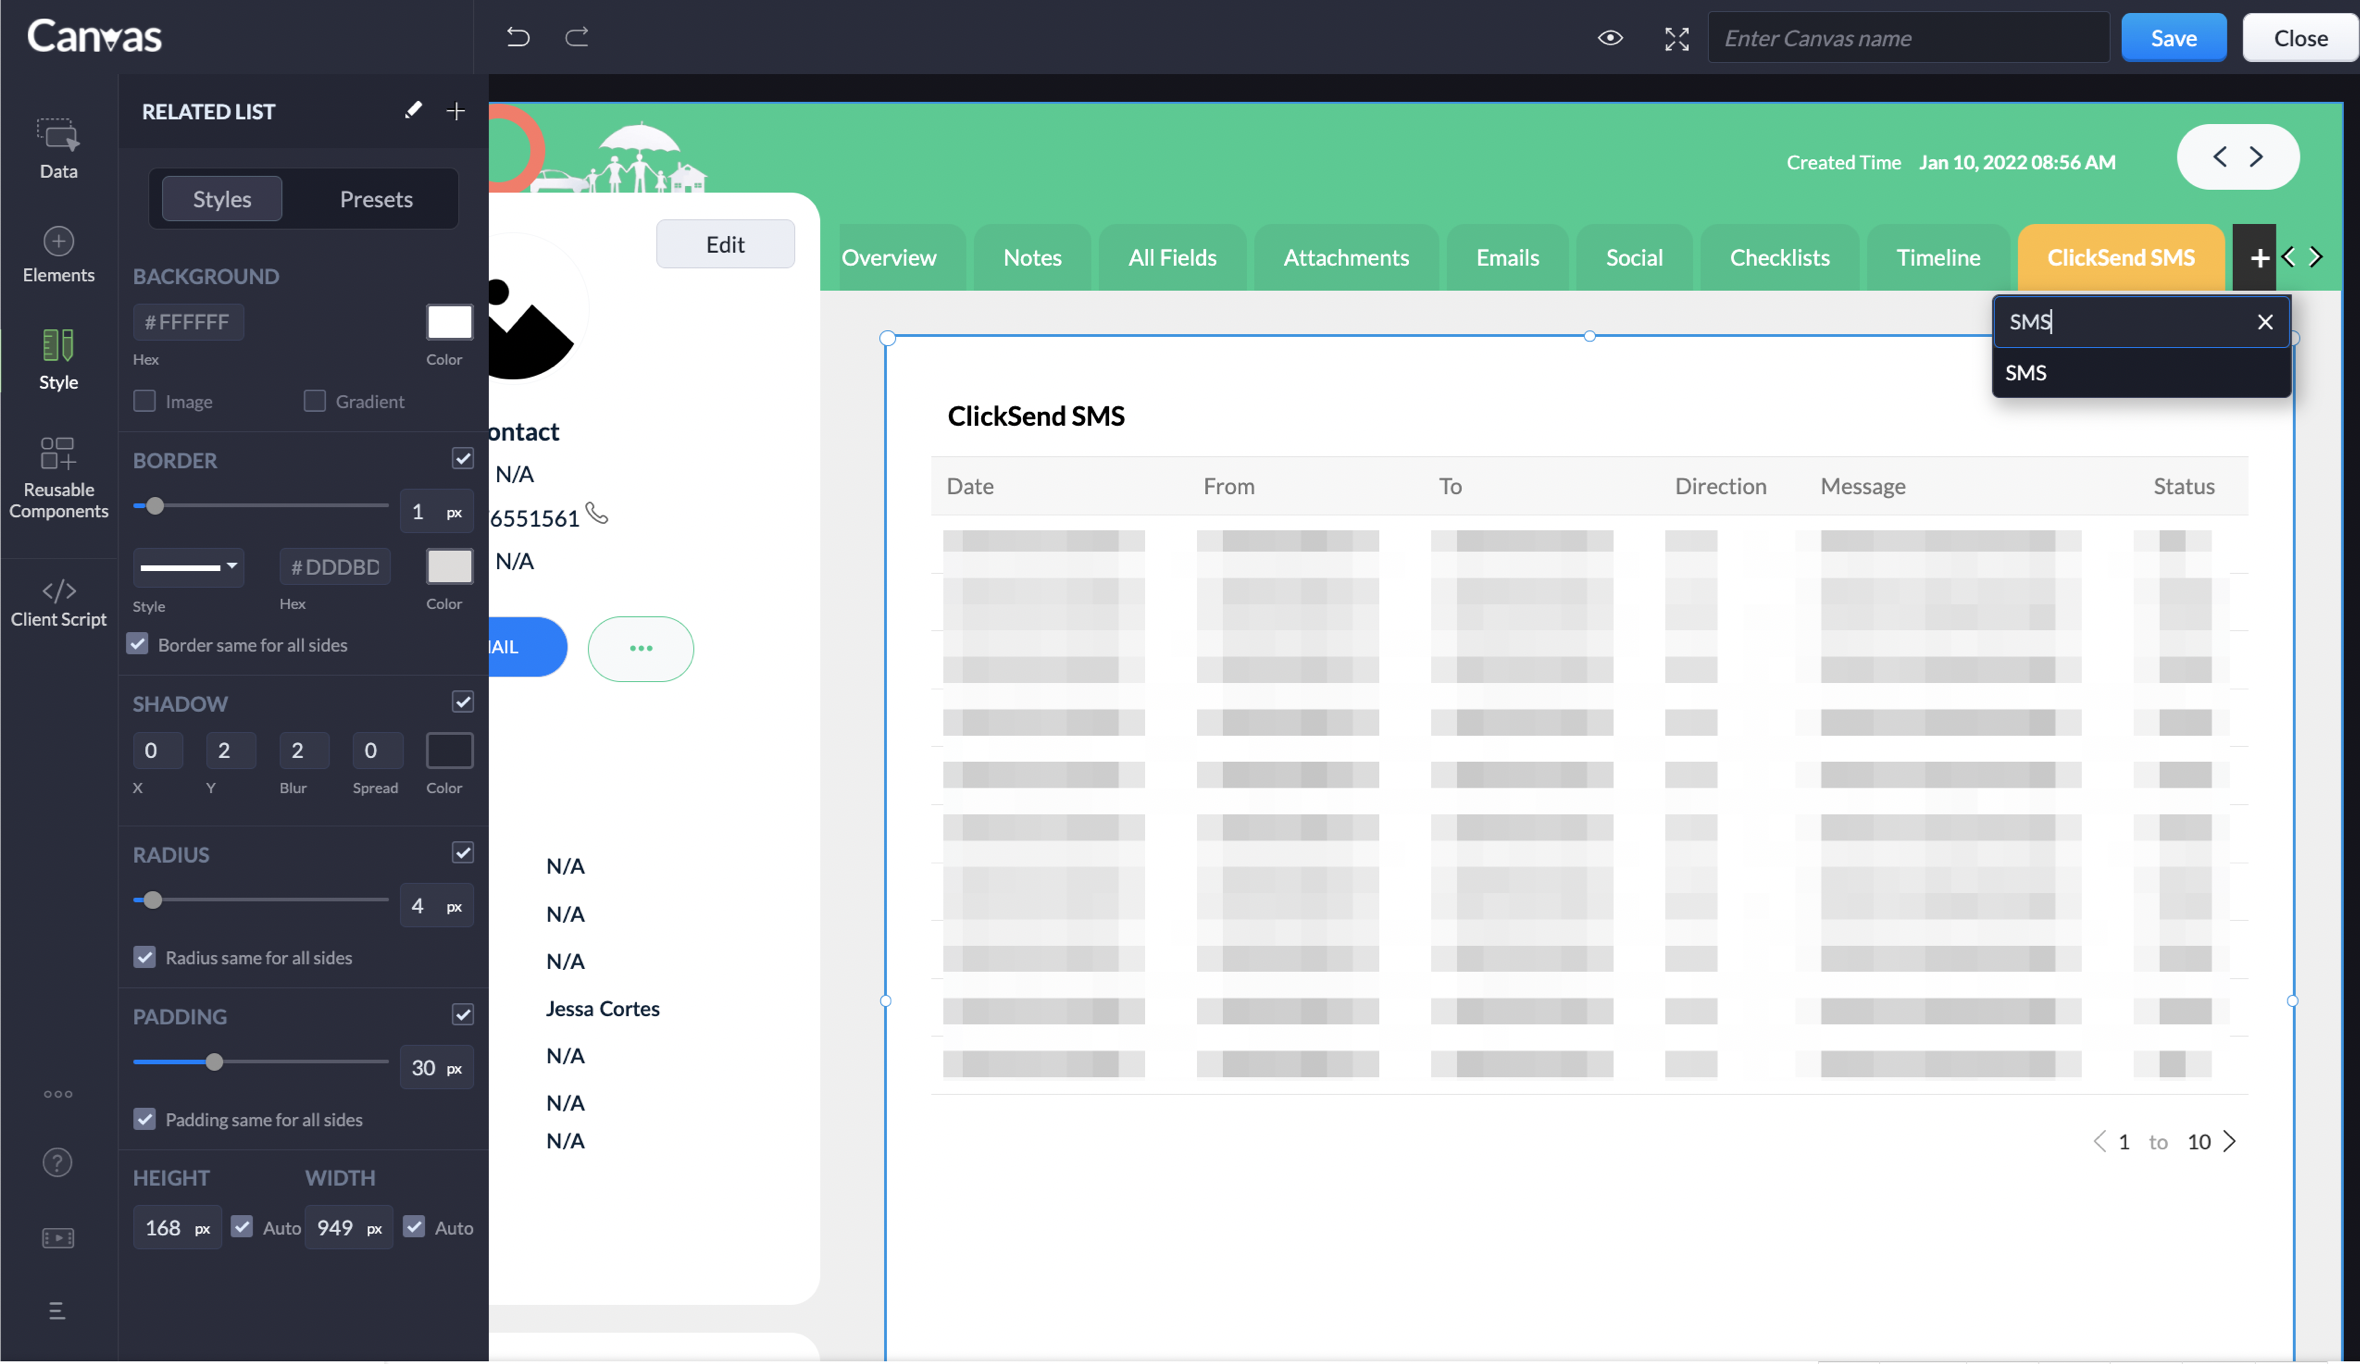Toggle the Radius section checkbox
This screenshot has height=1364, width=2360.
pos(463,853)
